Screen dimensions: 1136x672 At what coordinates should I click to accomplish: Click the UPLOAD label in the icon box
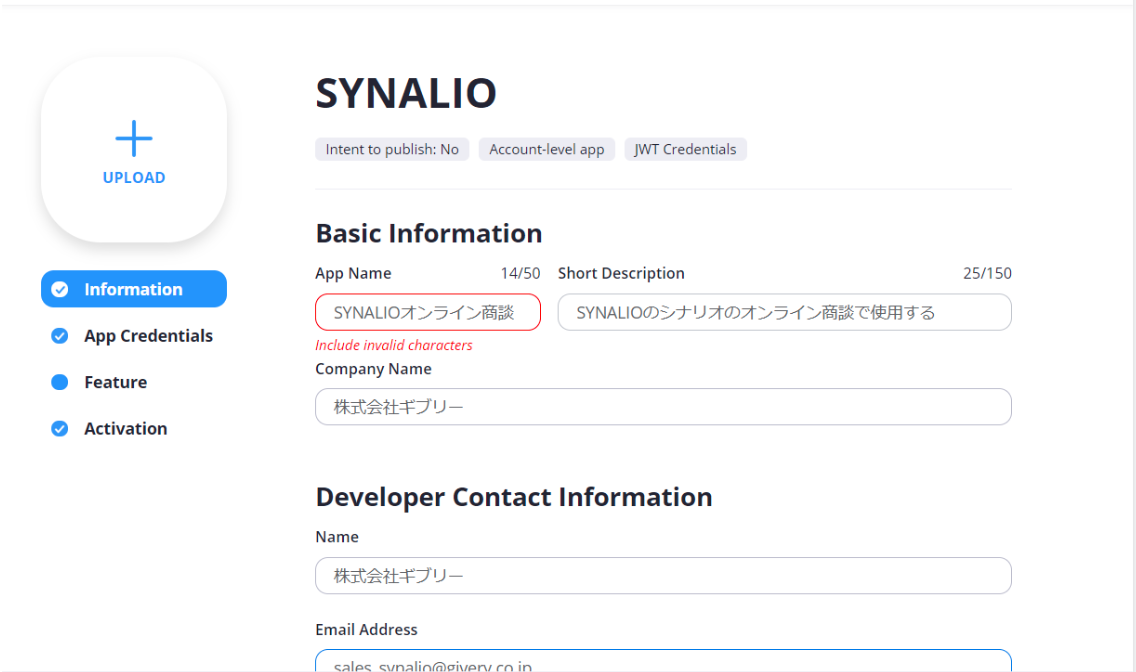(134, 177)
